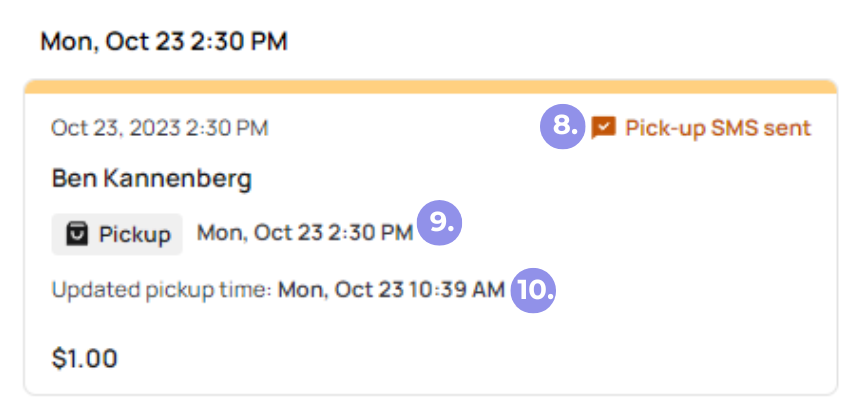The height and width of the screenshot is (417, 868).
Task: Open the Ben Kannenberg order card
Action: (x=431, y=237)
